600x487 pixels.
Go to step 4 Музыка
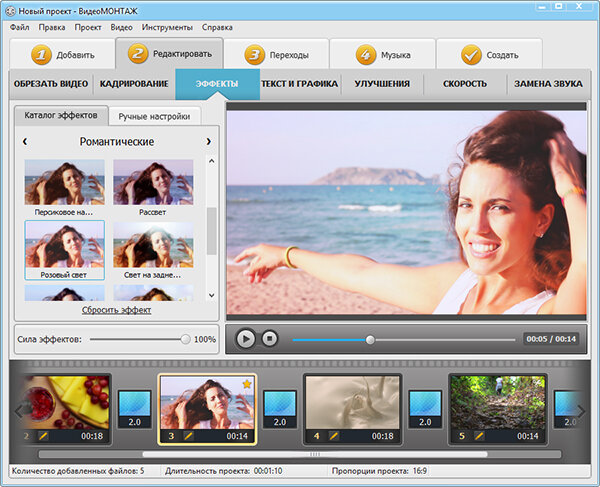383,55
